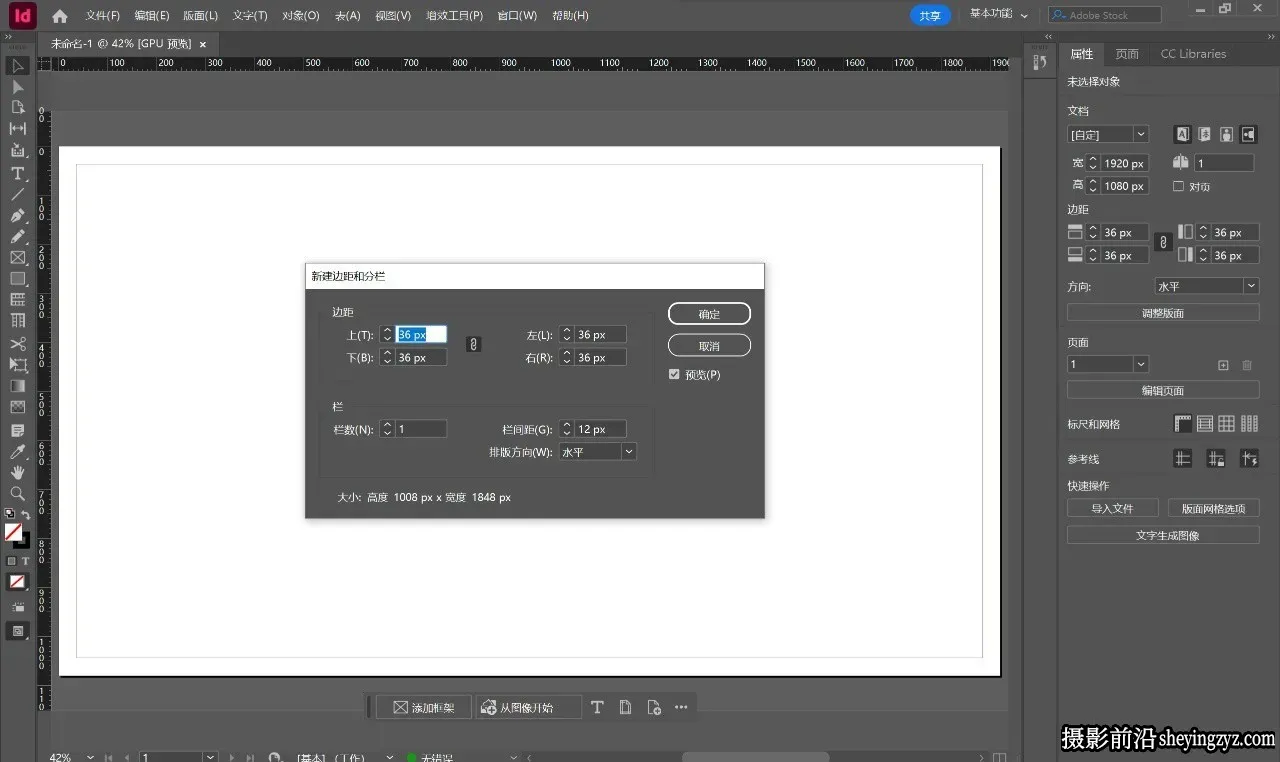The height and width of the screenshot is (762, 1280).
Task: Select the Gradient Swatch tool
Action: [18, 386]
